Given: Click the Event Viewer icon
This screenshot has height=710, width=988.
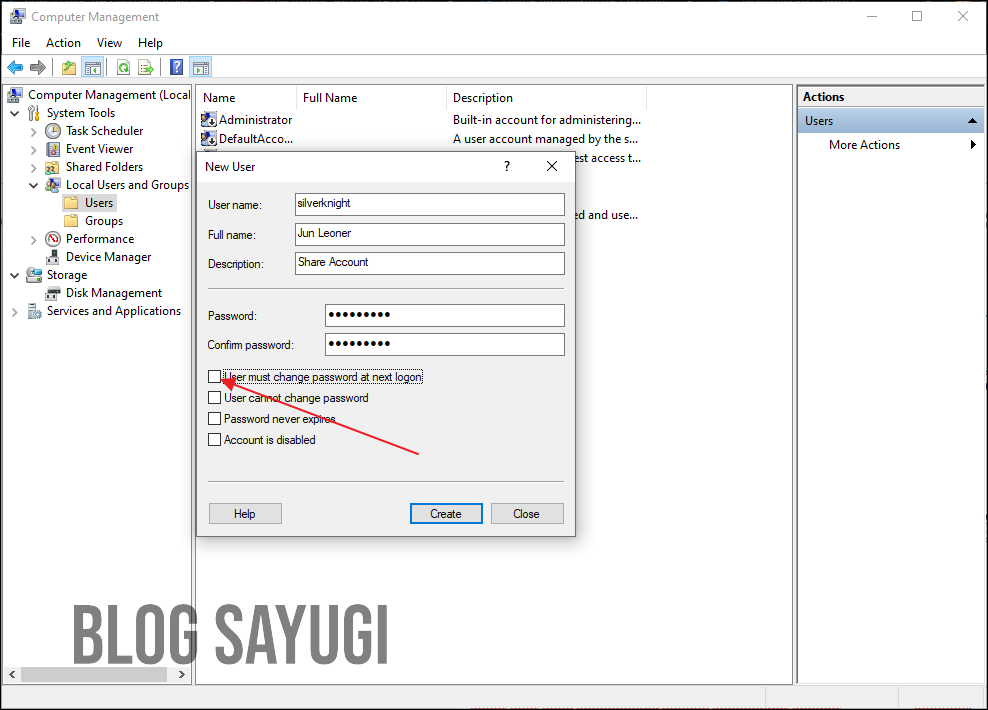Looking at the screenshot, I should click(x=53, y=149).
